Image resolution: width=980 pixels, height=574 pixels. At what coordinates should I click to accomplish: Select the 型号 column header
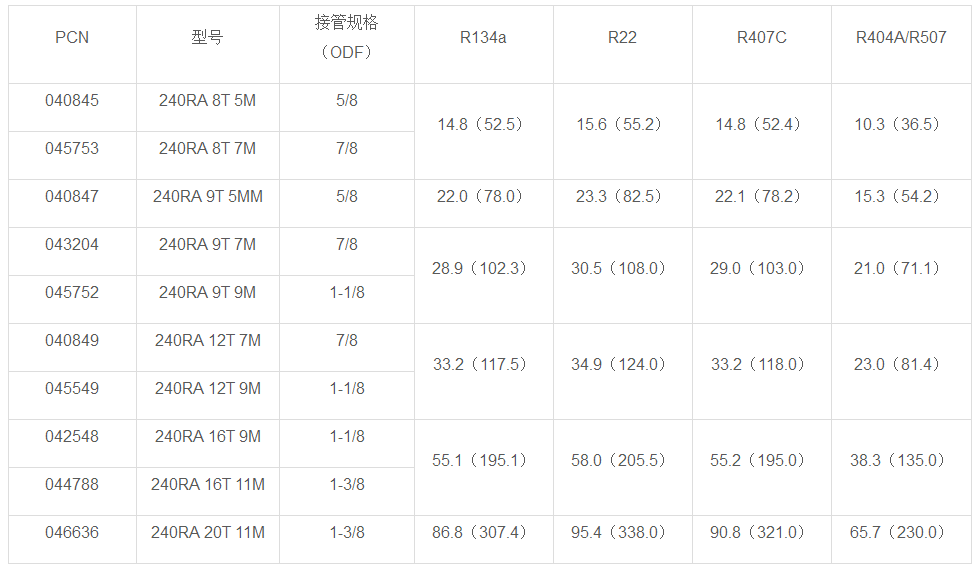coord(207,38)
